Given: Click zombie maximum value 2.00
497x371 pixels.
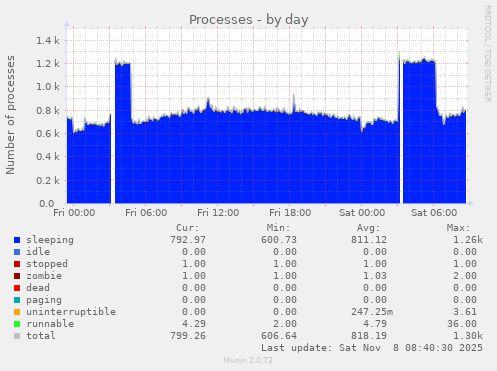Looking at the screenshot, I should coord(465,276).
